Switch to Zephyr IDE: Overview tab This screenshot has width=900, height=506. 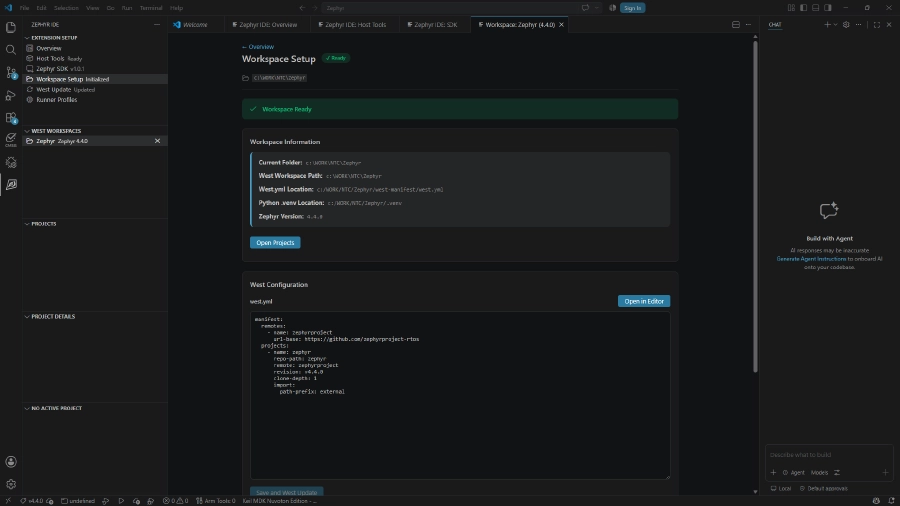(x=266, y=25)
